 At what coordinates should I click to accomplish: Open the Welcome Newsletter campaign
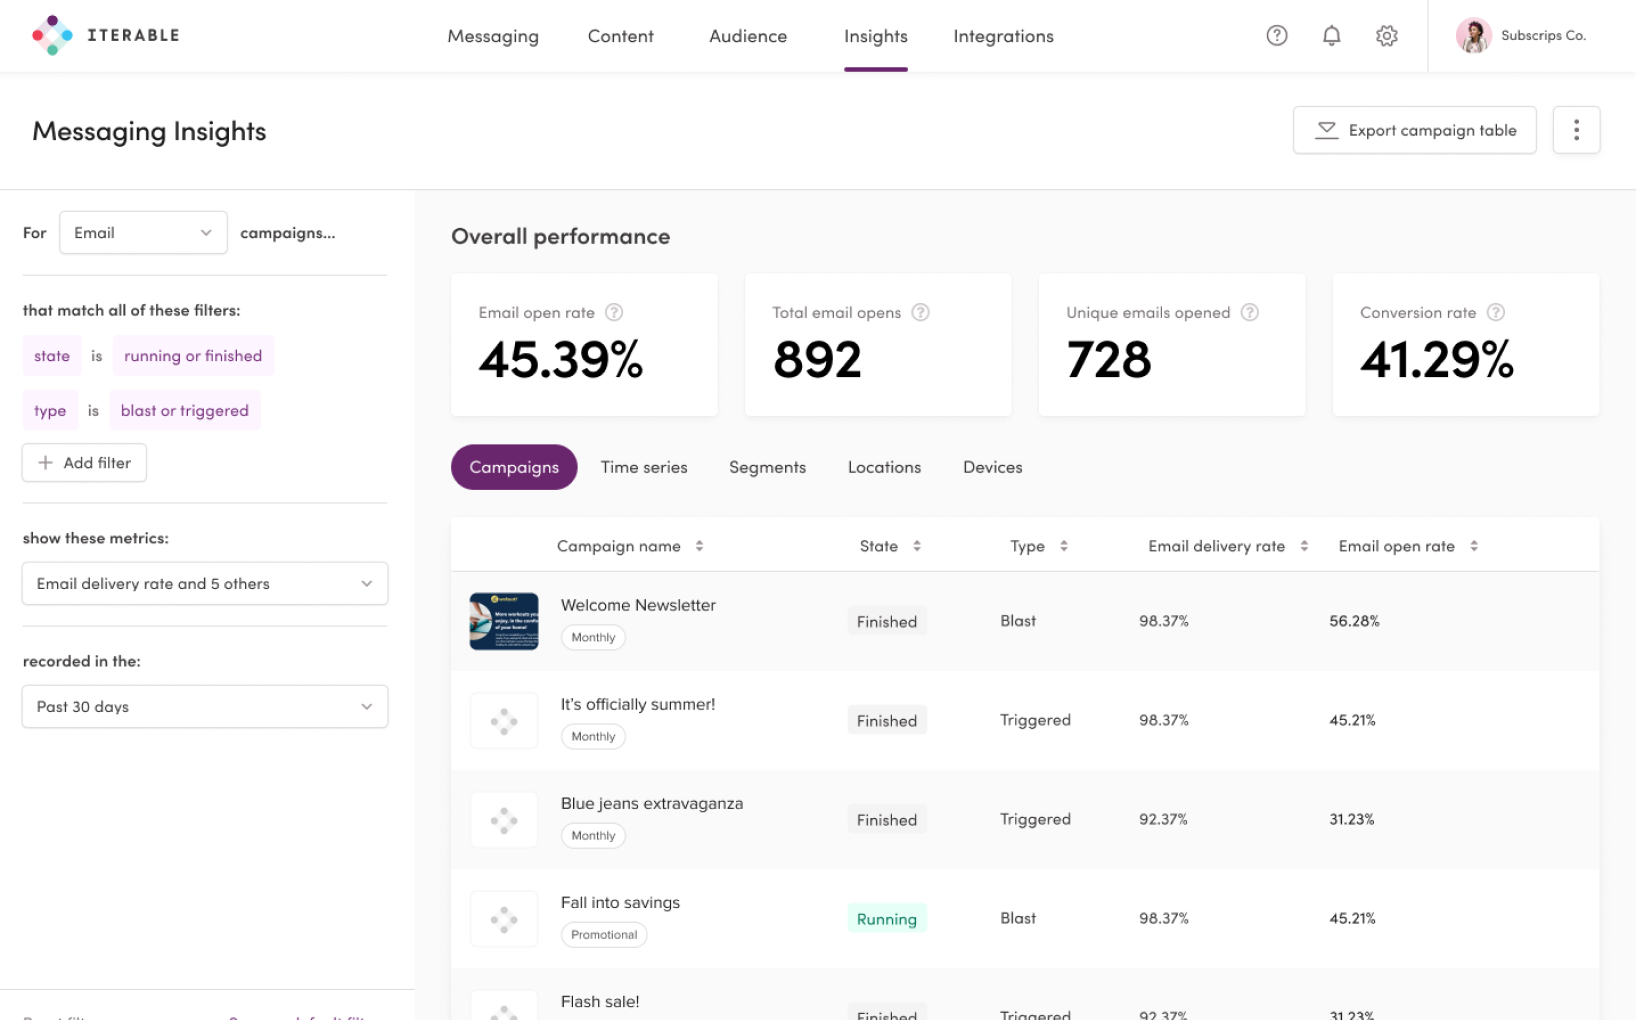tap(638, 605)
